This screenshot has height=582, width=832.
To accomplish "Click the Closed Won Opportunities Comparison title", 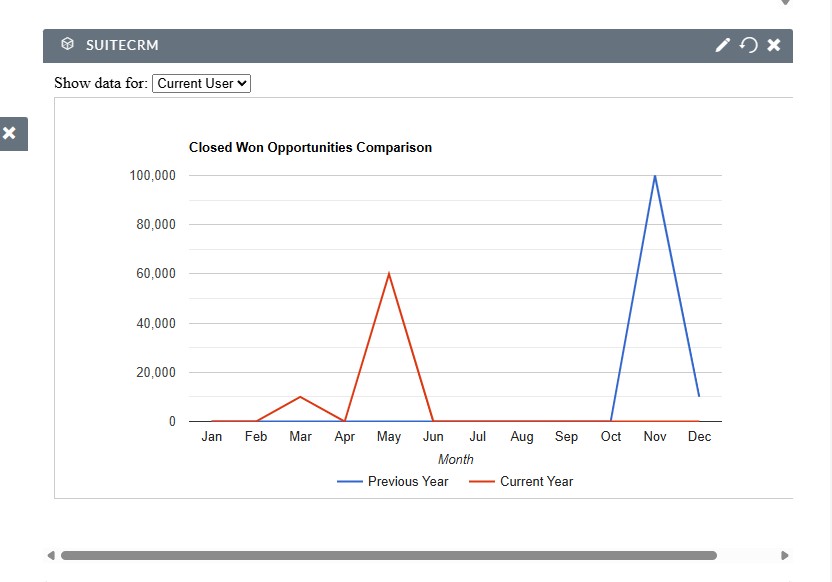I will 310,147.
